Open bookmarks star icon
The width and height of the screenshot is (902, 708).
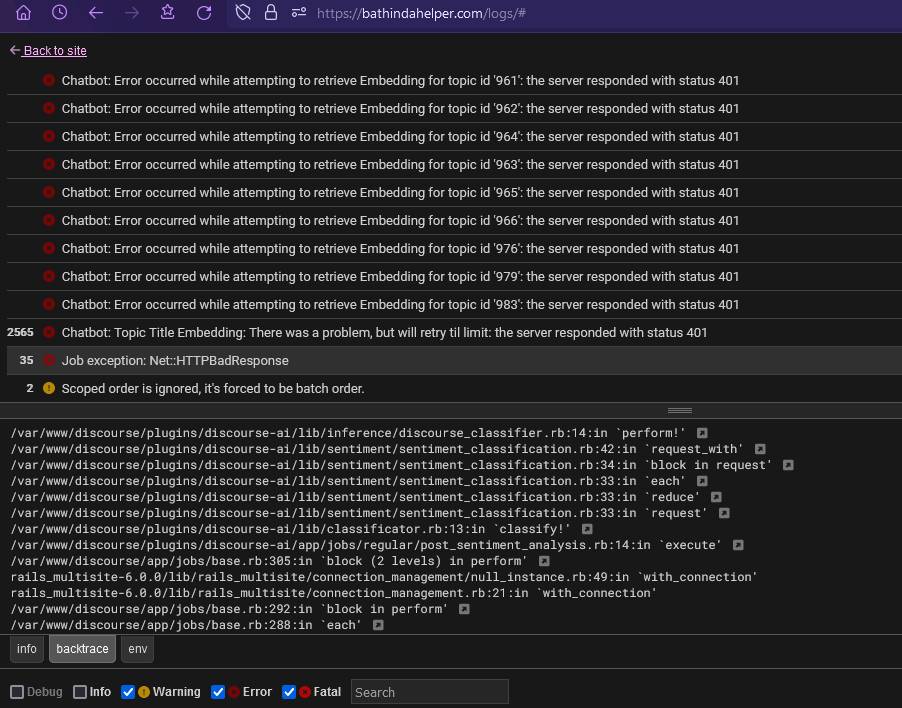click(x=167, y=12)
